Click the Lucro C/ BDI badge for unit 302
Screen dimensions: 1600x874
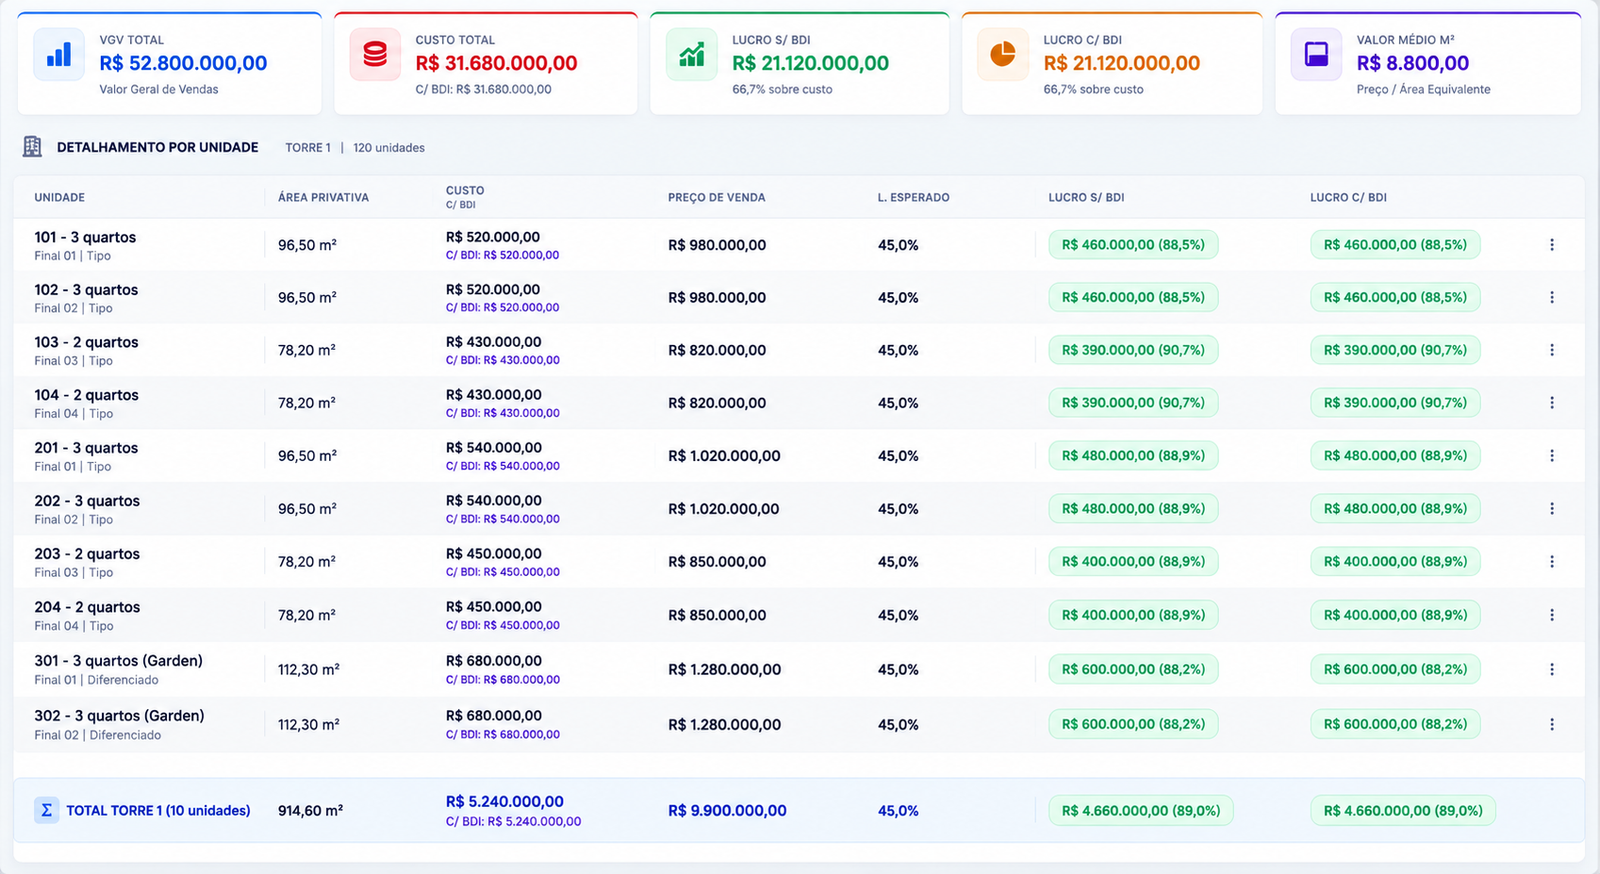(1395, 724)
